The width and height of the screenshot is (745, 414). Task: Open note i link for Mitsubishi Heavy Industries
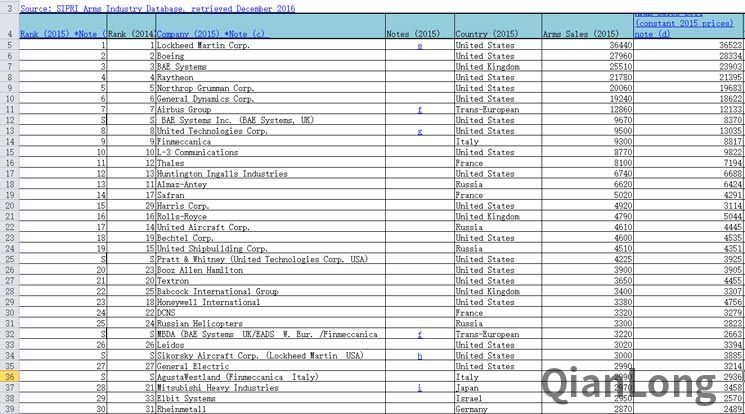[x=420, y=388]
